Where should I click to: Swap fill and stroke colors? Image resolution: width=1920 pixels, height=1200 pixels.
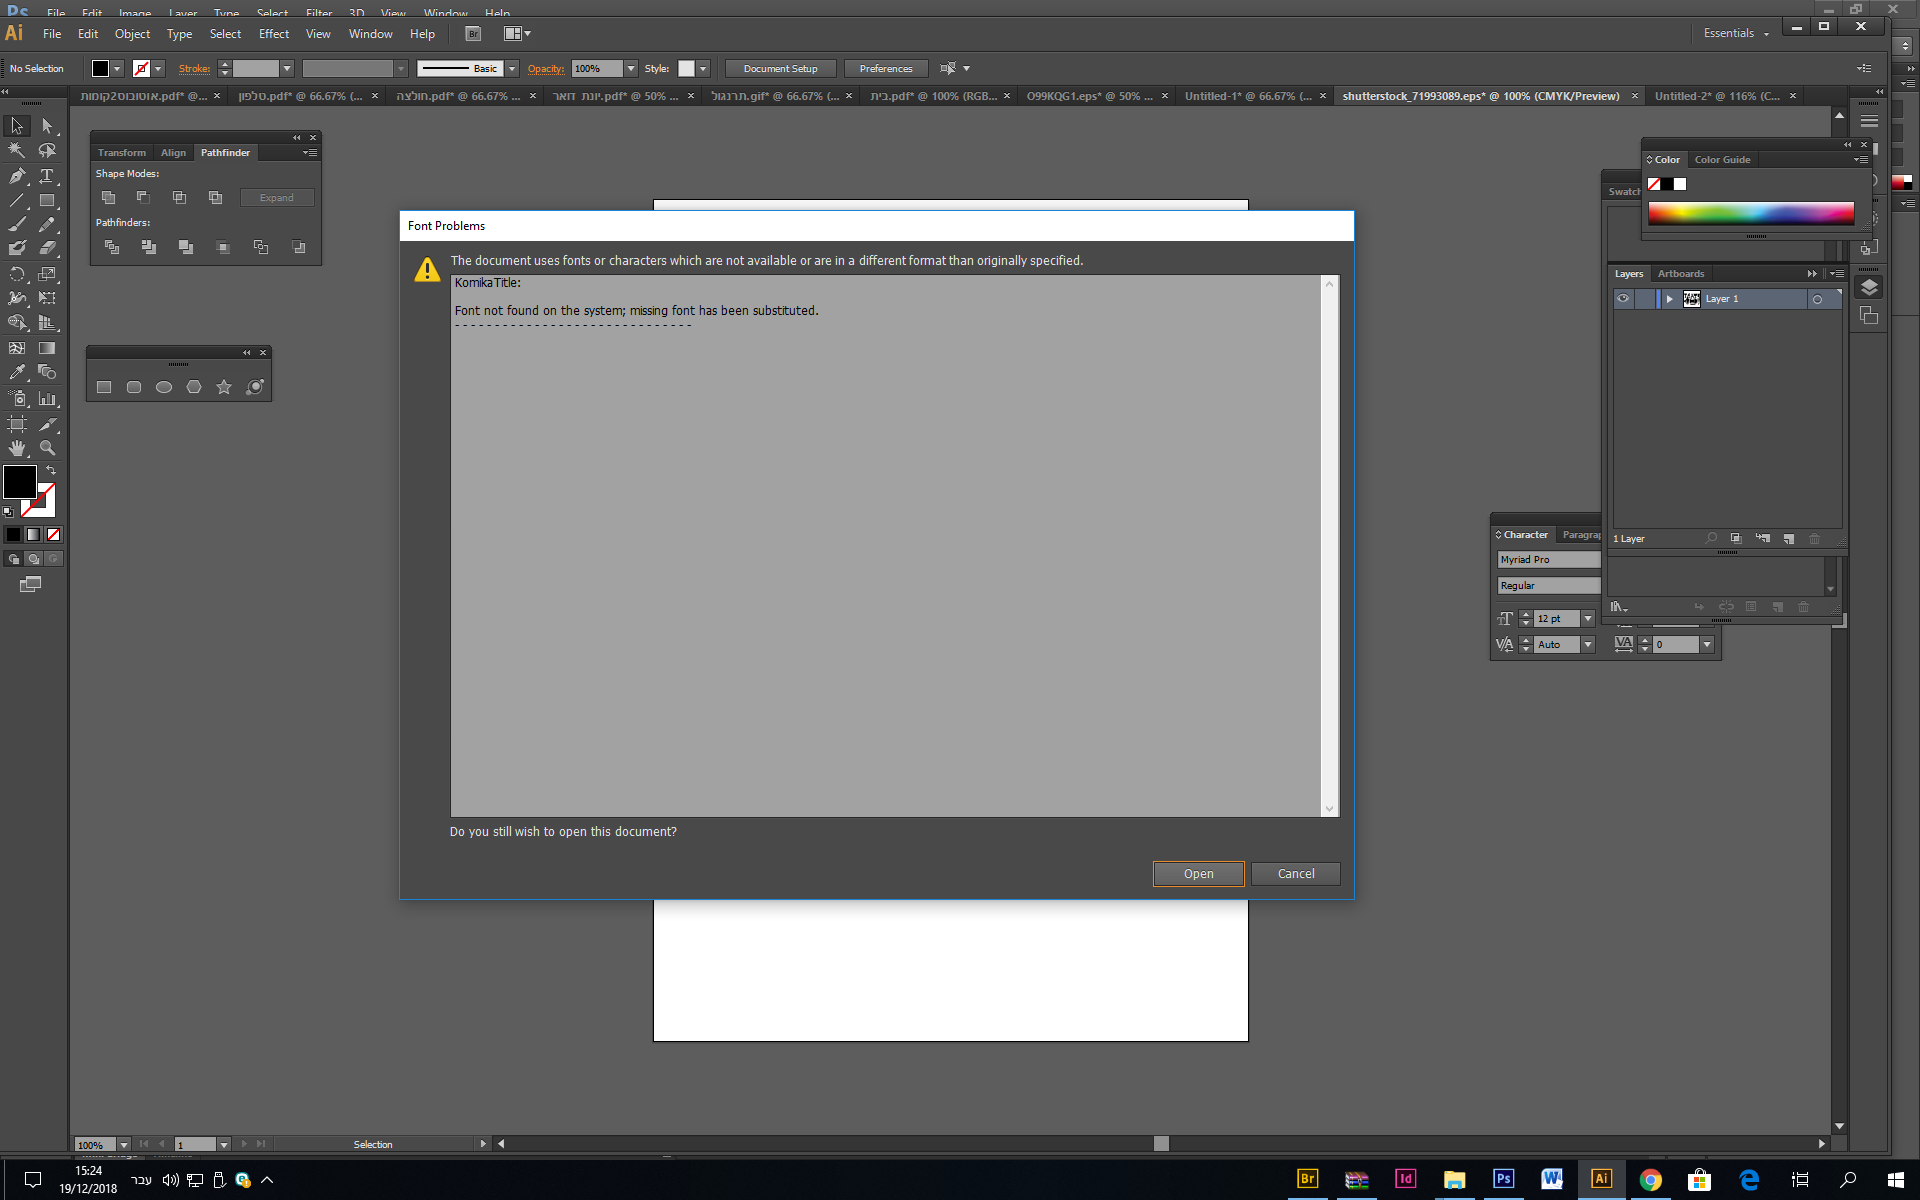coord(51,469)
